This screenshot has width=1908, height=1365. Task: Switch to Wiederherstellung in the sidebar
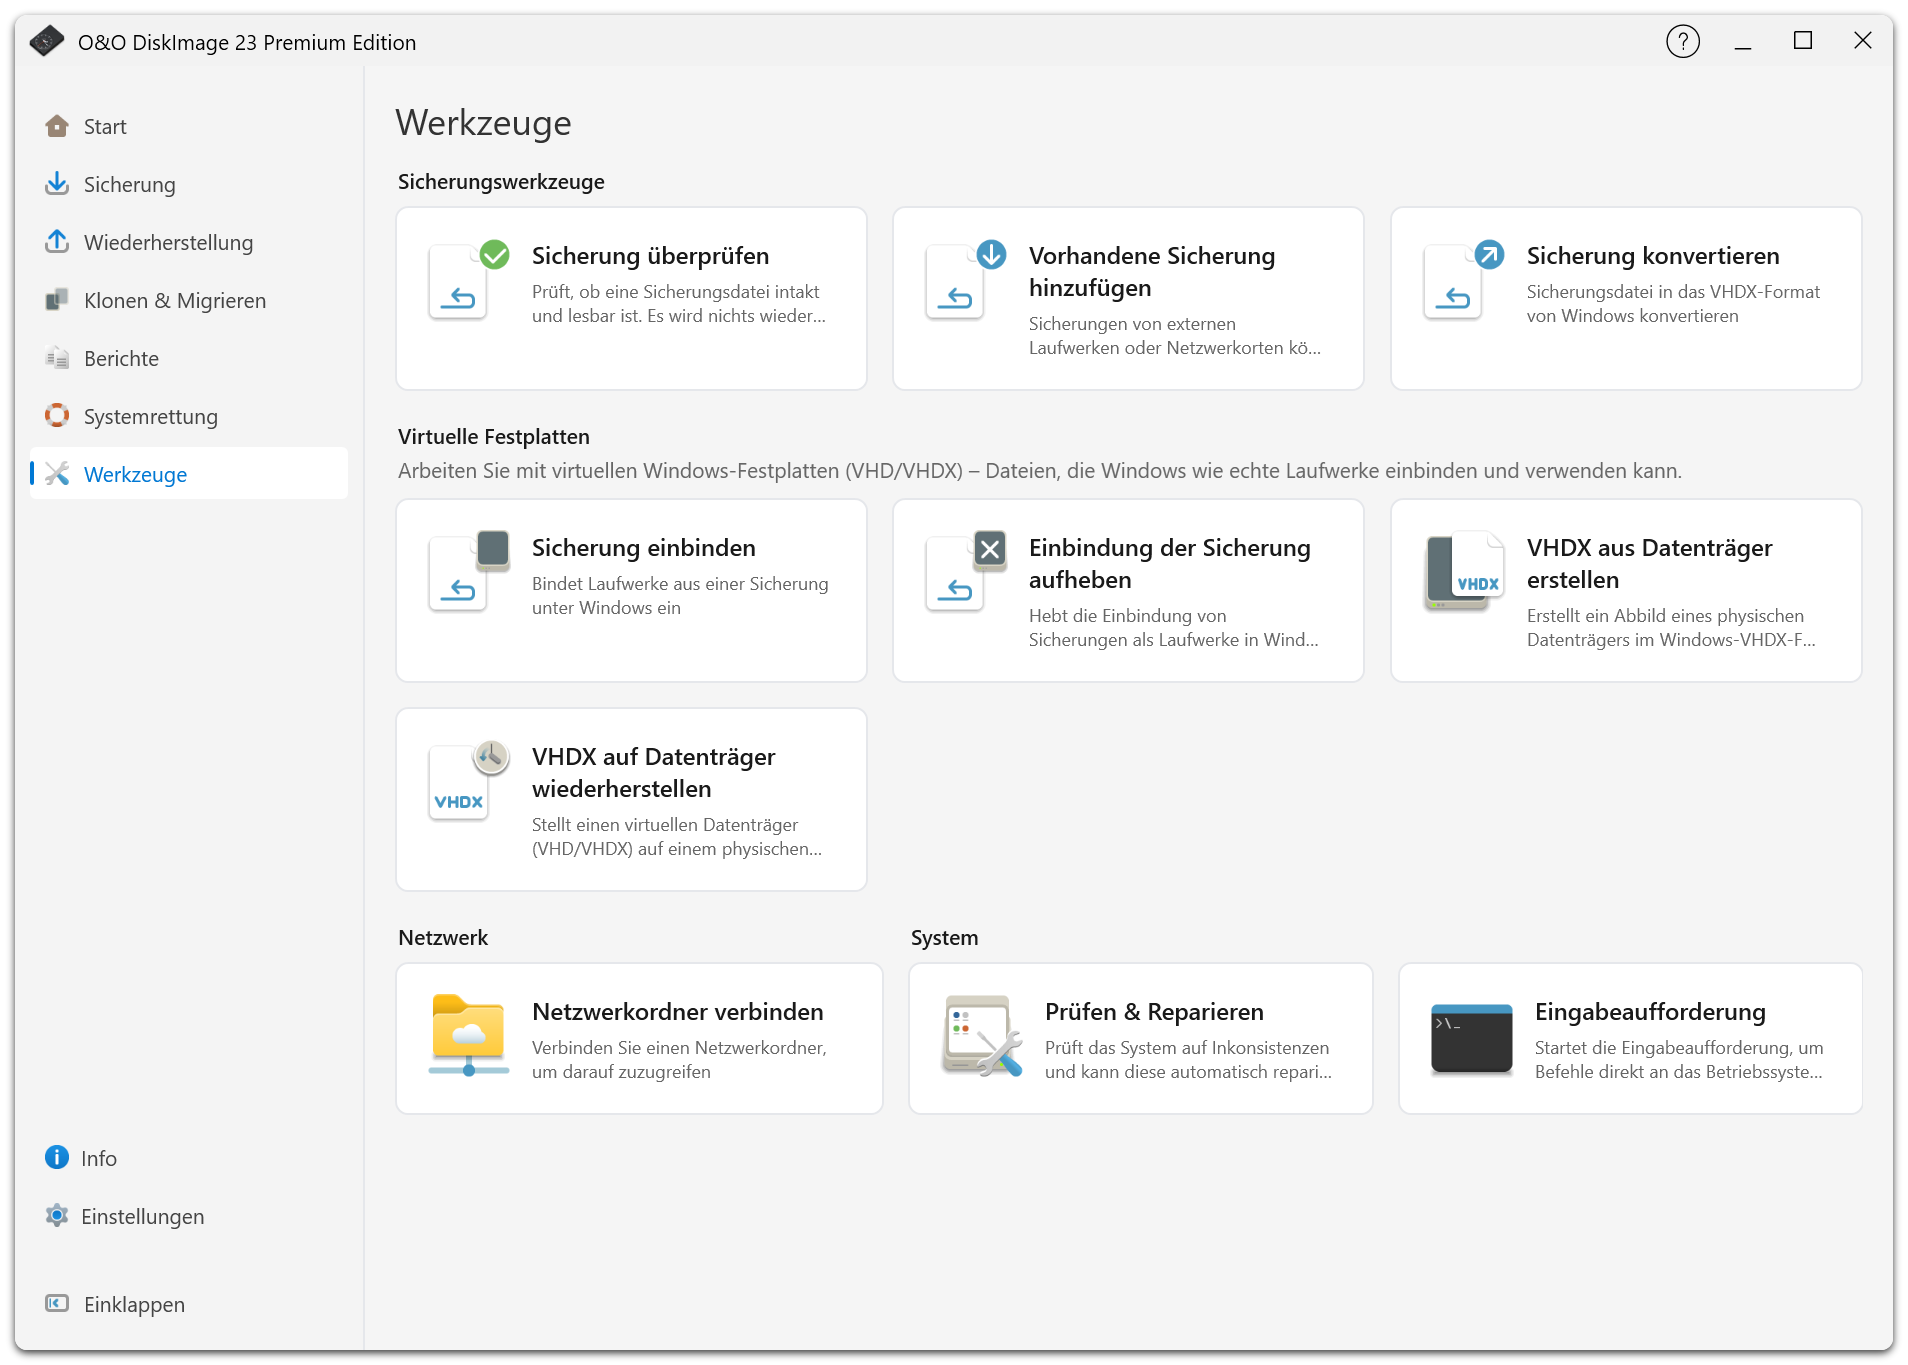coord(189,242)
